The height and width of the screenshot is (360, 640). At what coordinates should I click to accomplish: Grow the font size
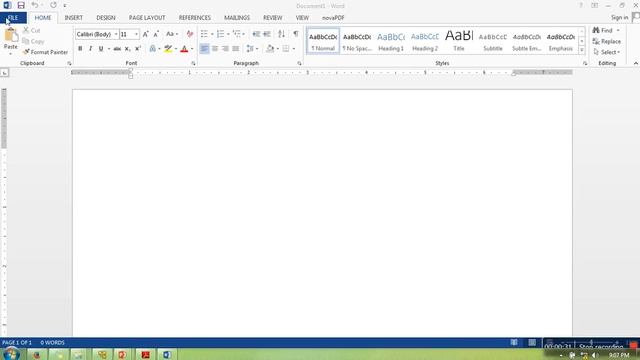(x=145, y=34)
